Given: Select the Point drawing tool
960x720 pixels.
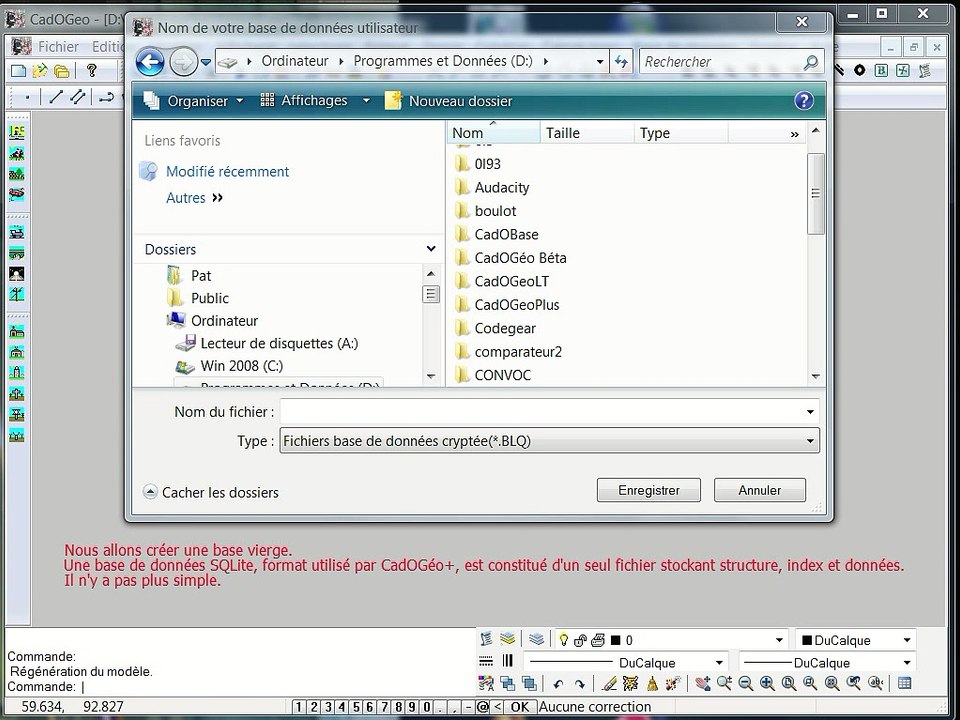Looking at the screenshot, I should [x=28, y=97].
